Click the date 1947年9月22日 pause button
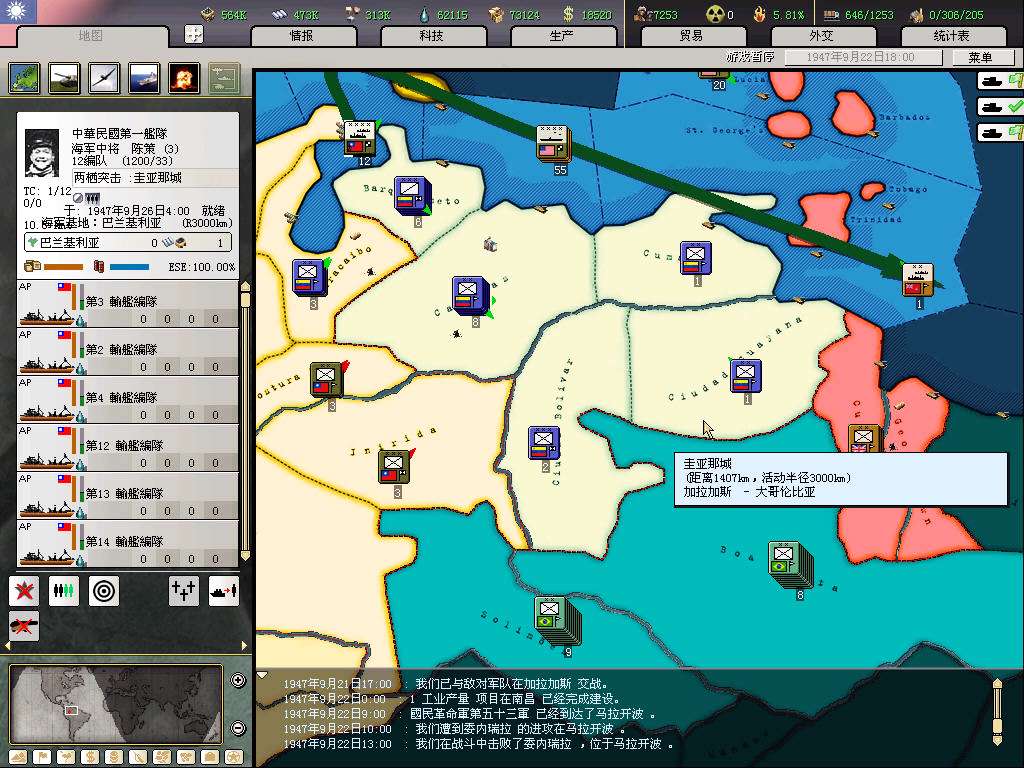Screen dimensions: 1024x768 862,58
